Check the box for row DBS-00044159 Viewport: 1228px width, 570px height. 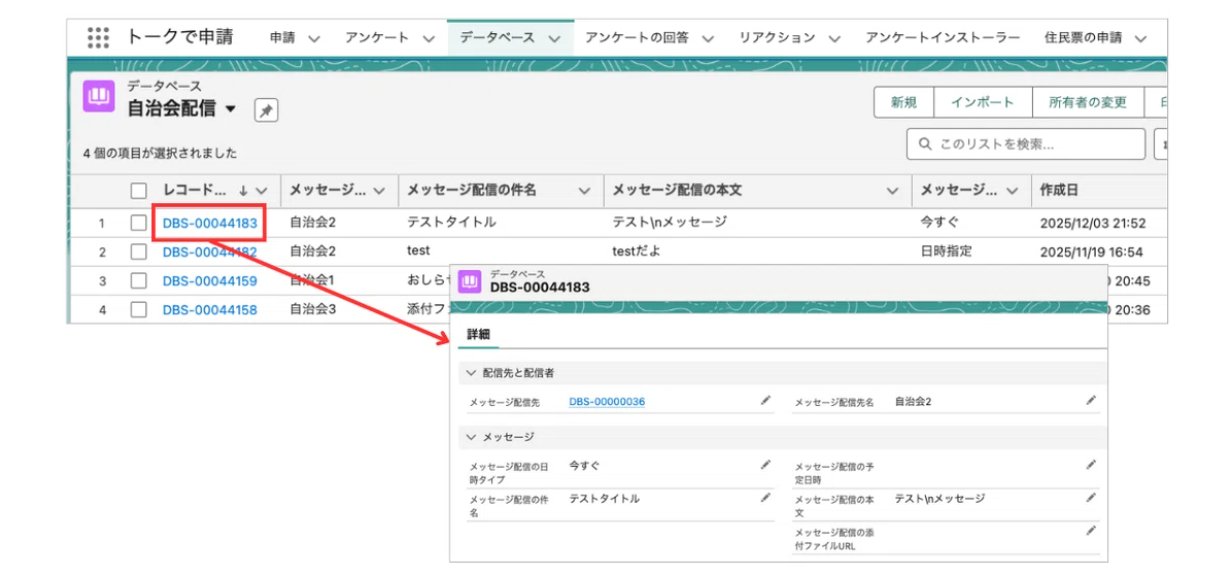pos(139,281)
